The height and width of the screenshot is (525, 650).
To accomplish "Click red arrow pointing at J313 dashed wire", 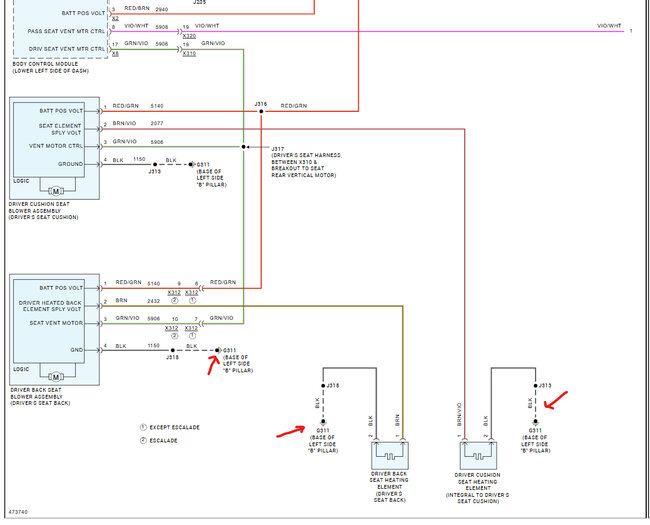I will point(555,400).
